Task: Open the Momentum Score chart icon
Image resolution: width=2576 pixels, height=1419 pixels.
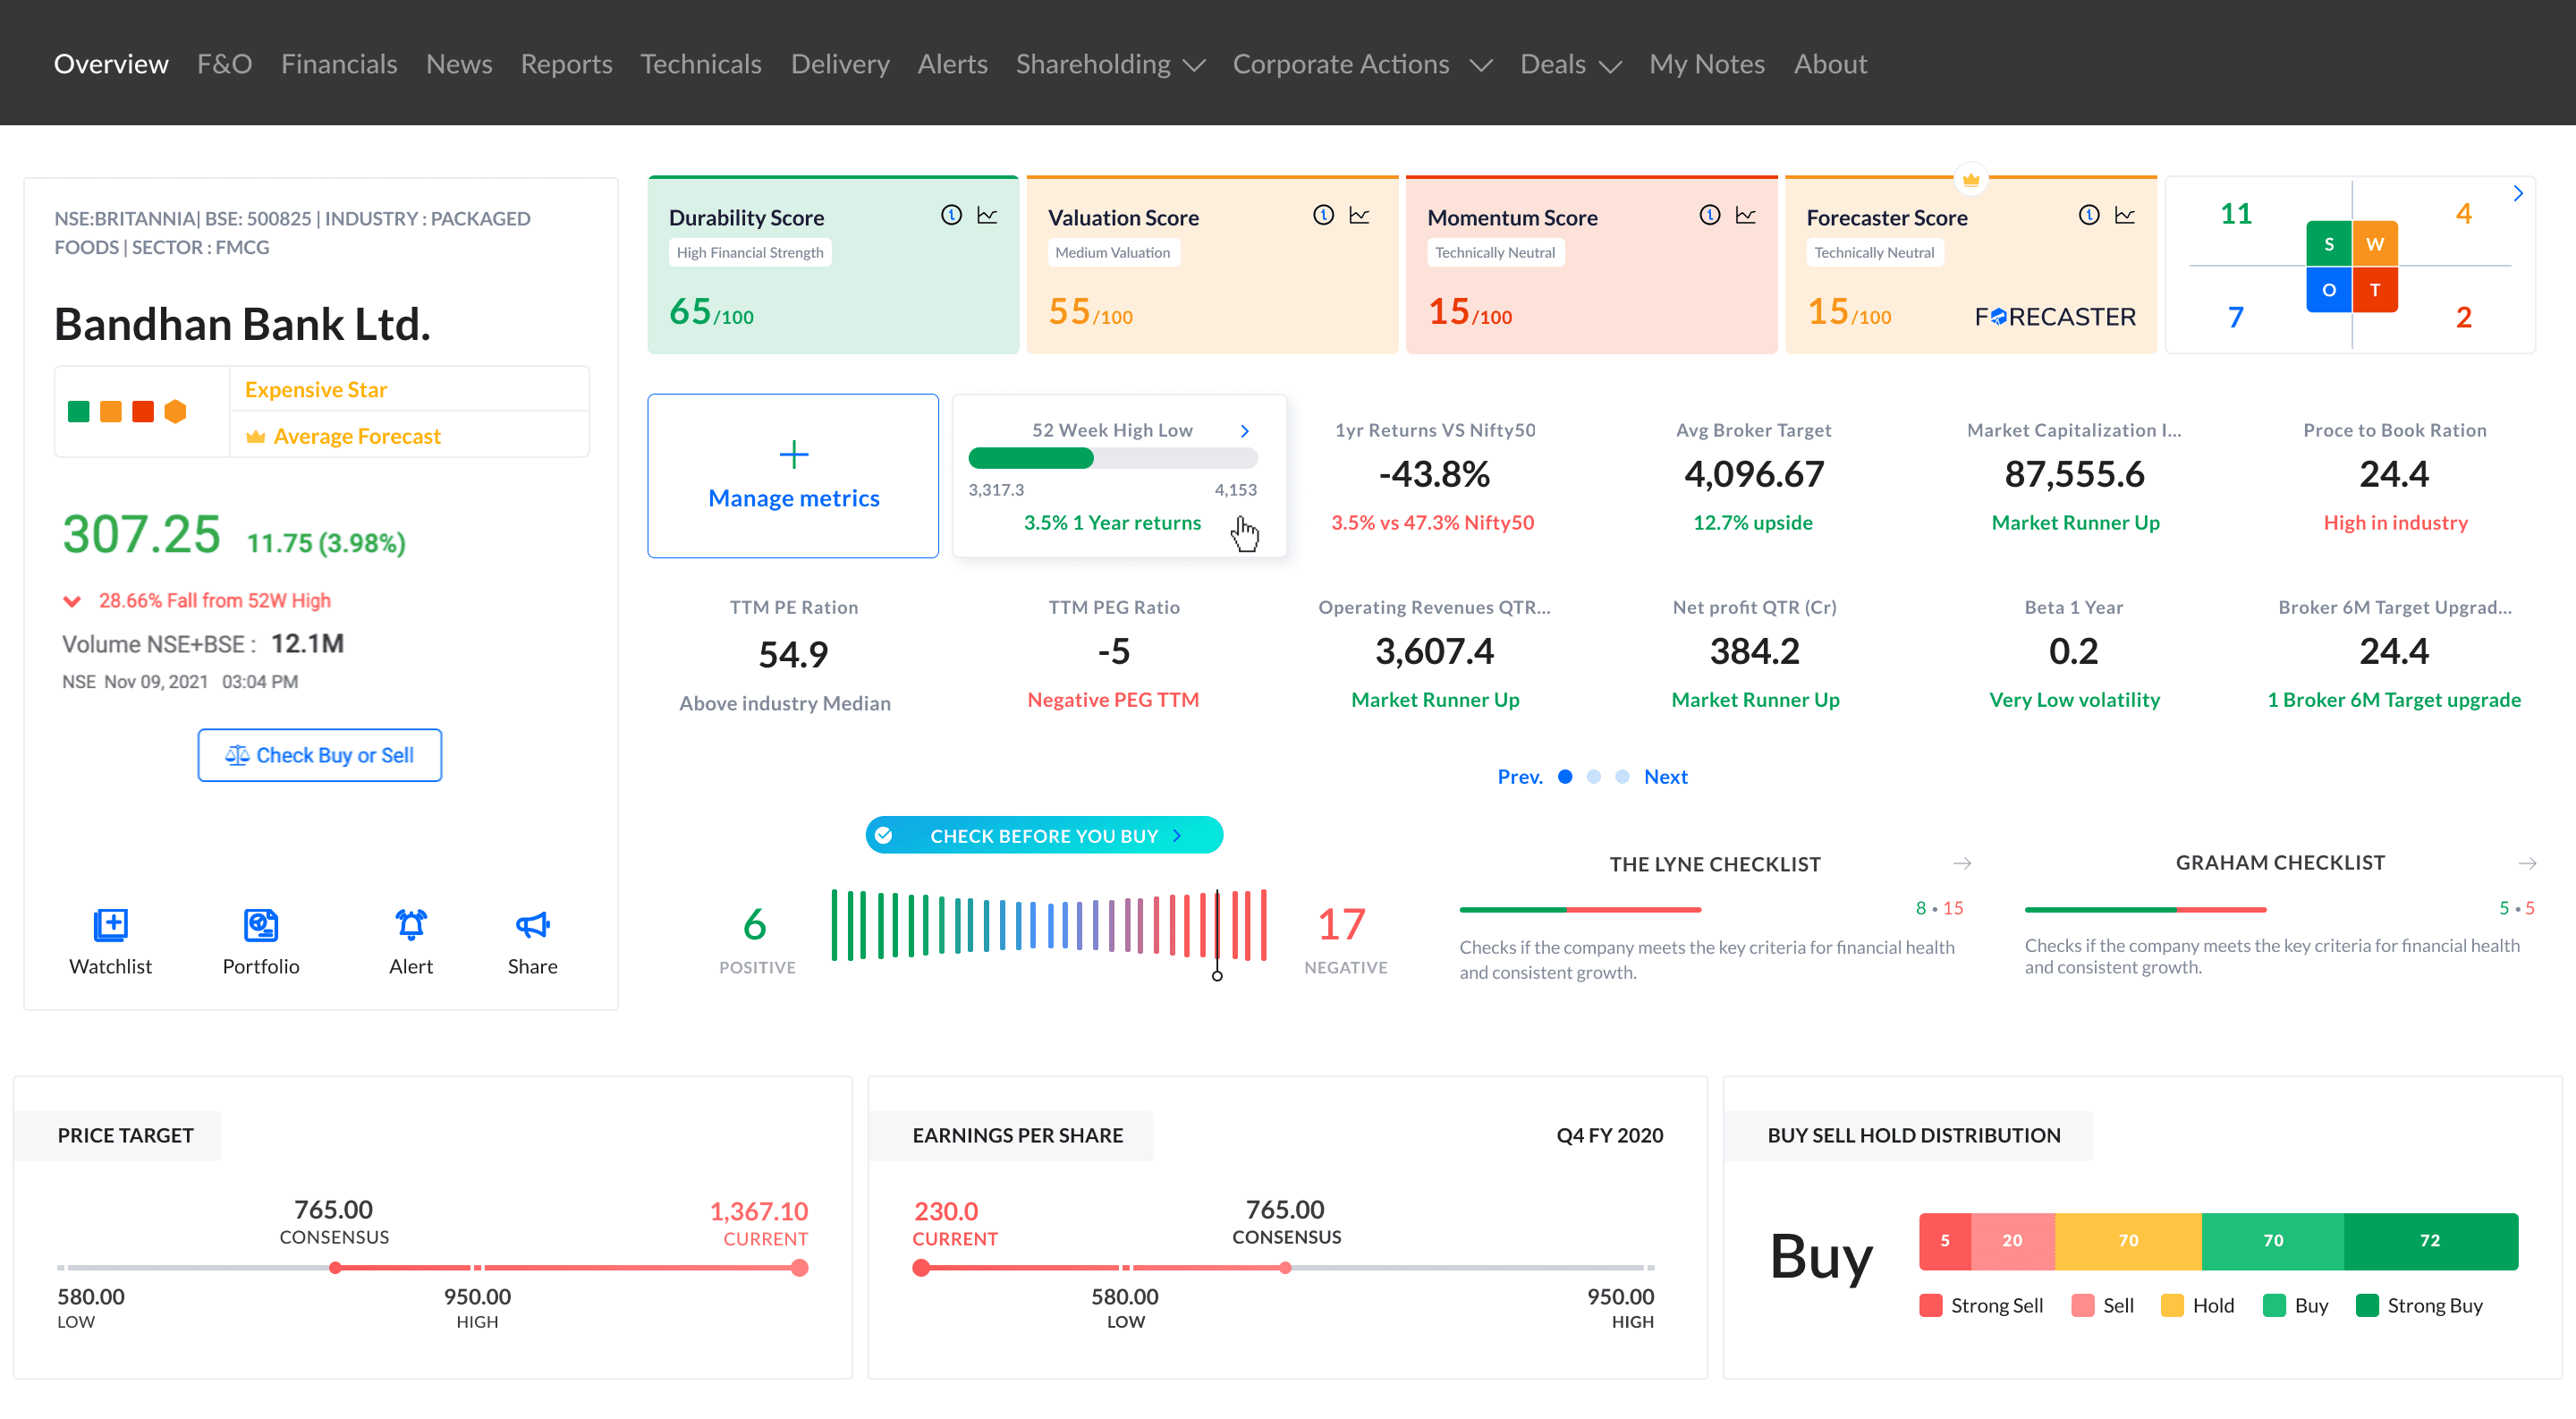Action: (x=1746, y=215)
